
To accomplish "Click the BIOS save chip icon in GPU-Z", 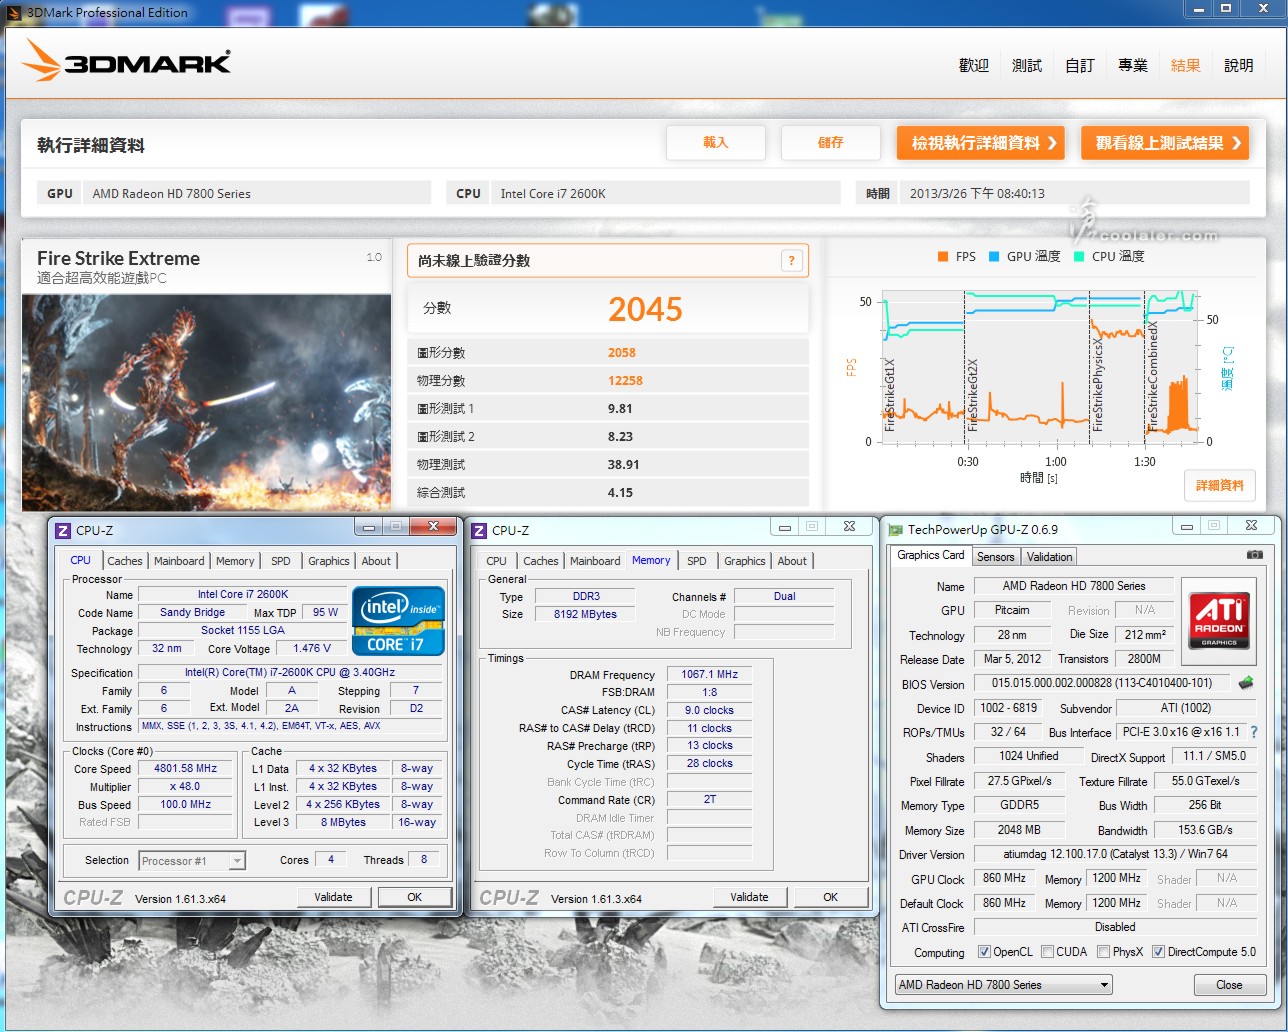I will pyautogui.click(x=1245, y=683).
